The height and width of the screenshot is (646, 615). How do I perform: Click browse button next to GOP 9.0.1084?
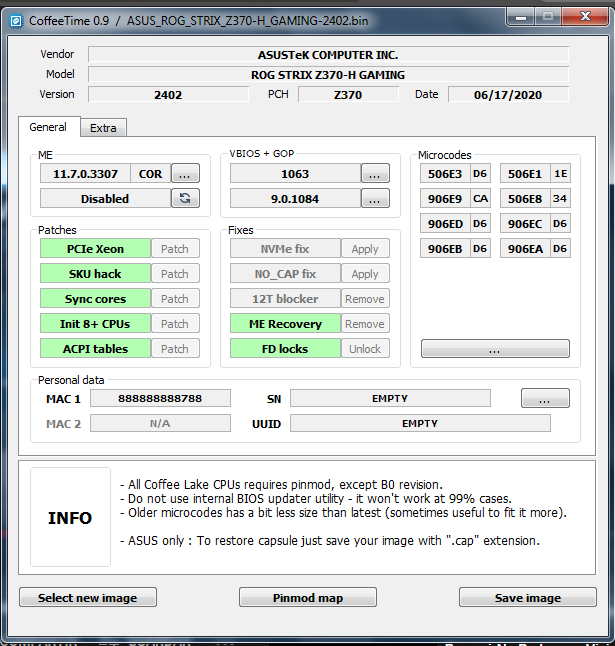375,198
